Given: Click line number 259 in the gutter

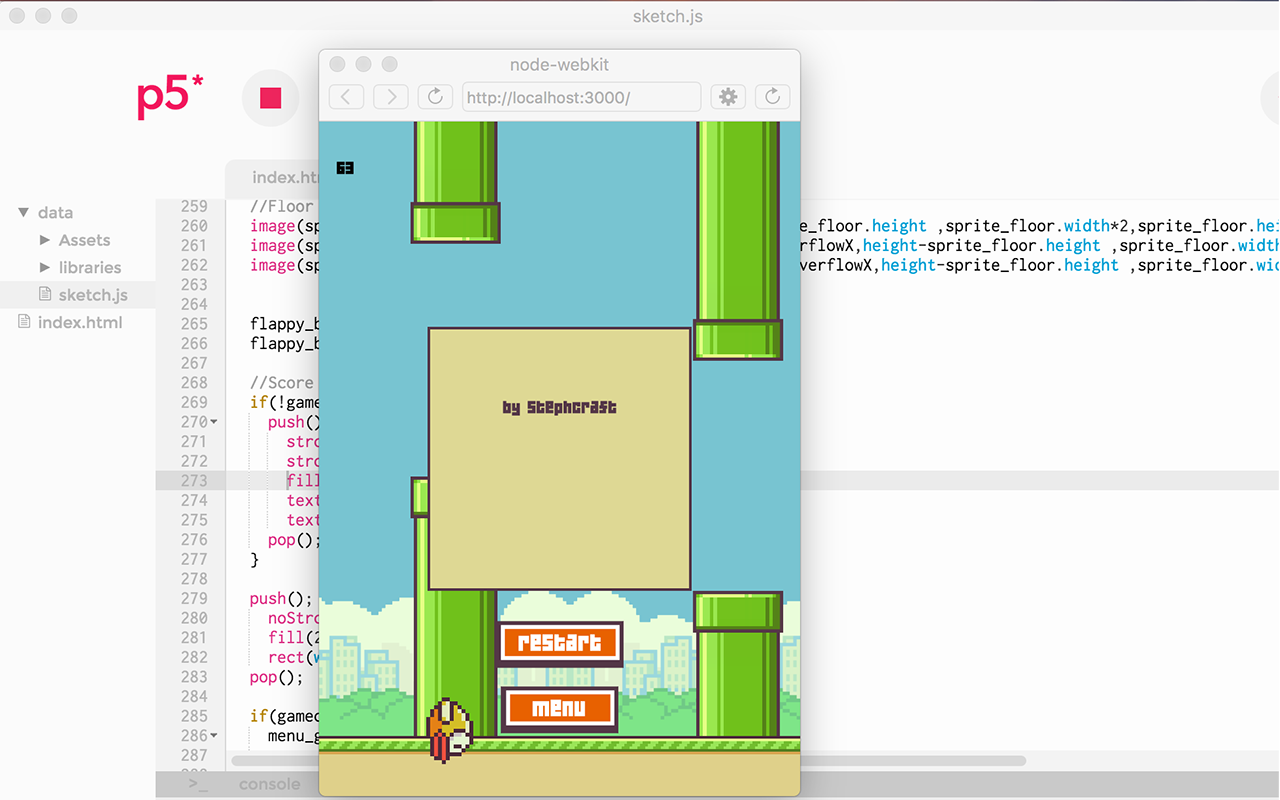Looking at the screenshot, I should 194,206.
